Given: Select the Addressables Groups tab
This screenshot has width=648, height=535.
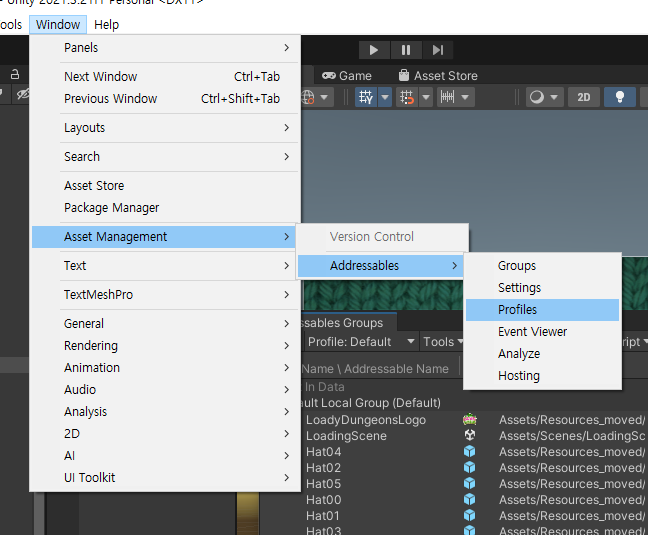Looking at the screenshot, I should coord(349,323).
